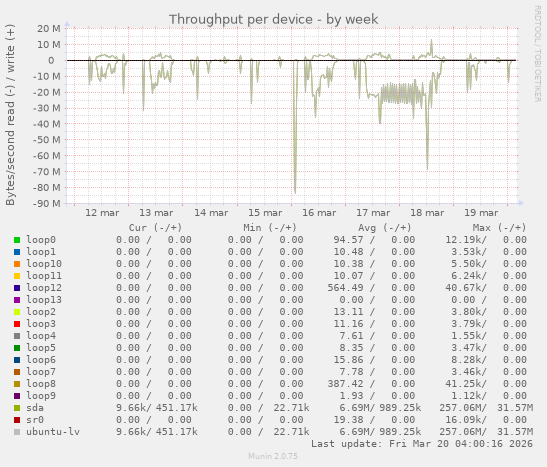This screenshot has height=467, width=547.
Task: Select the loop5 legend label
Action: tap(41, 348)
